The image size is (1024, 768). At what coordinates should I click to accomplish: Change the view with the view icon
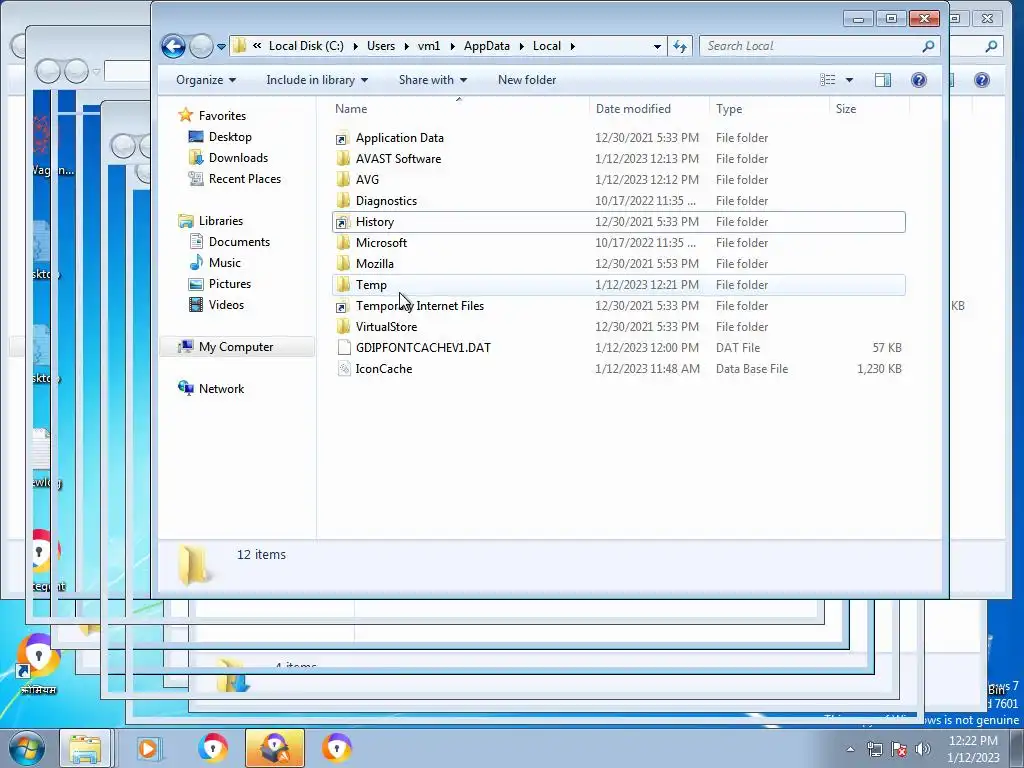point(827,80)
